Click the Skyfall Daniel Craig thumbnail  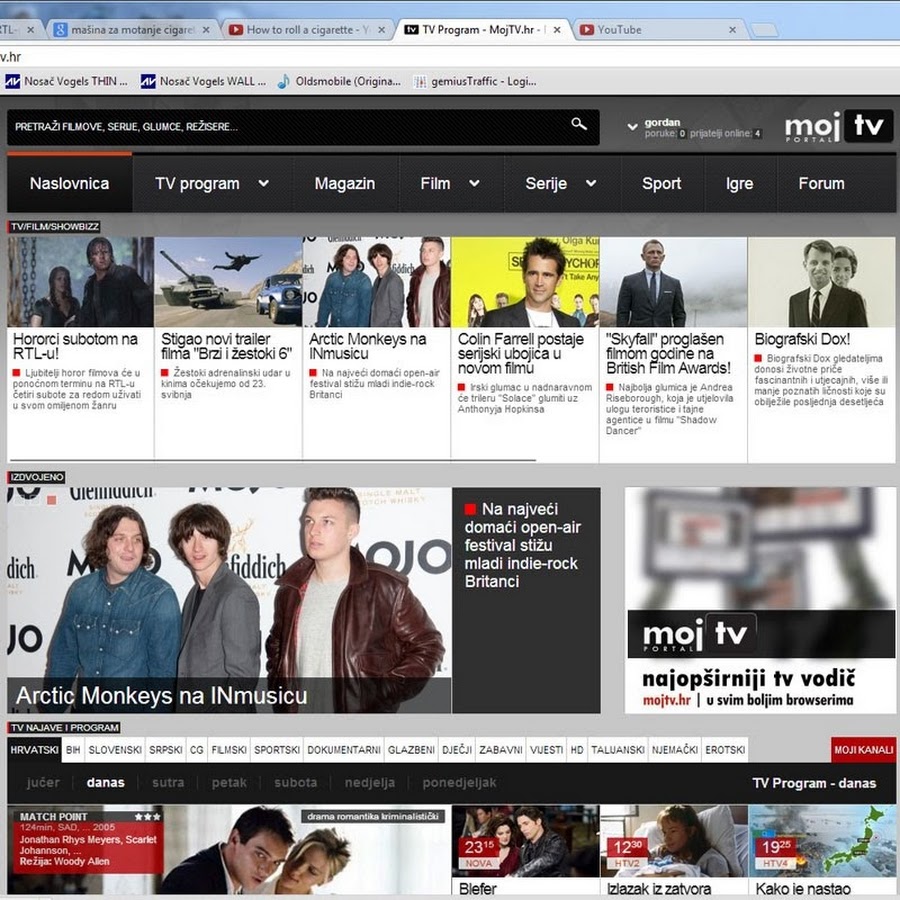pos(673,282)
